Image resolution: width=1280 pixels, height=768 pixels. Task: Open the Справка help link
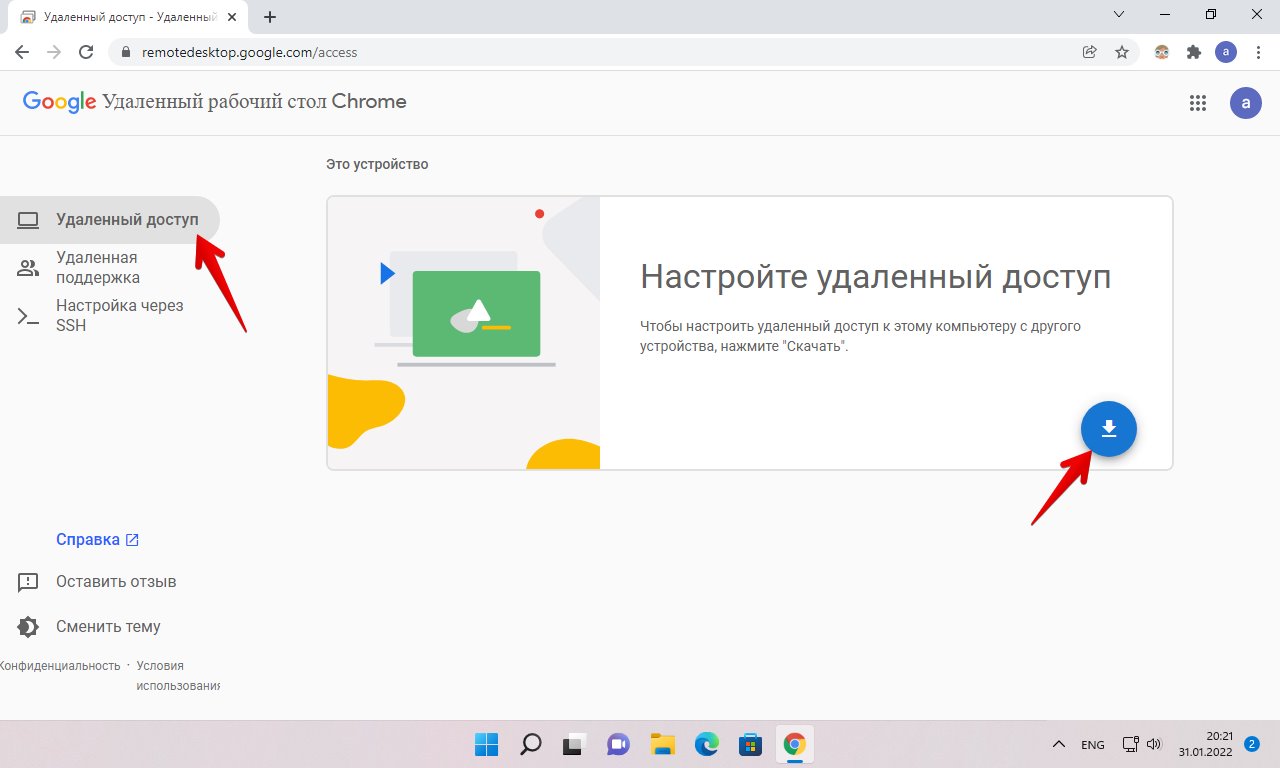coord(97,540)
